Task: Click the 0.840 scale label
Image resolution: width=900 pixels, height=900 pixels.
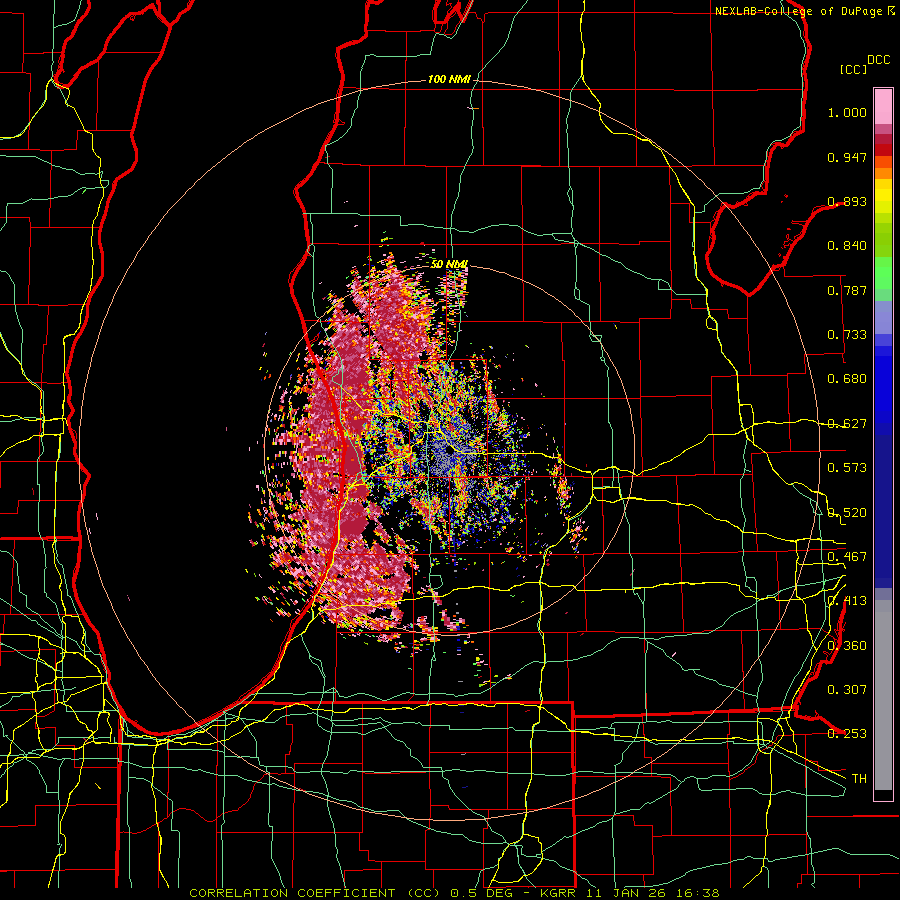Action: pyautogui.click(x=847, y=246)
